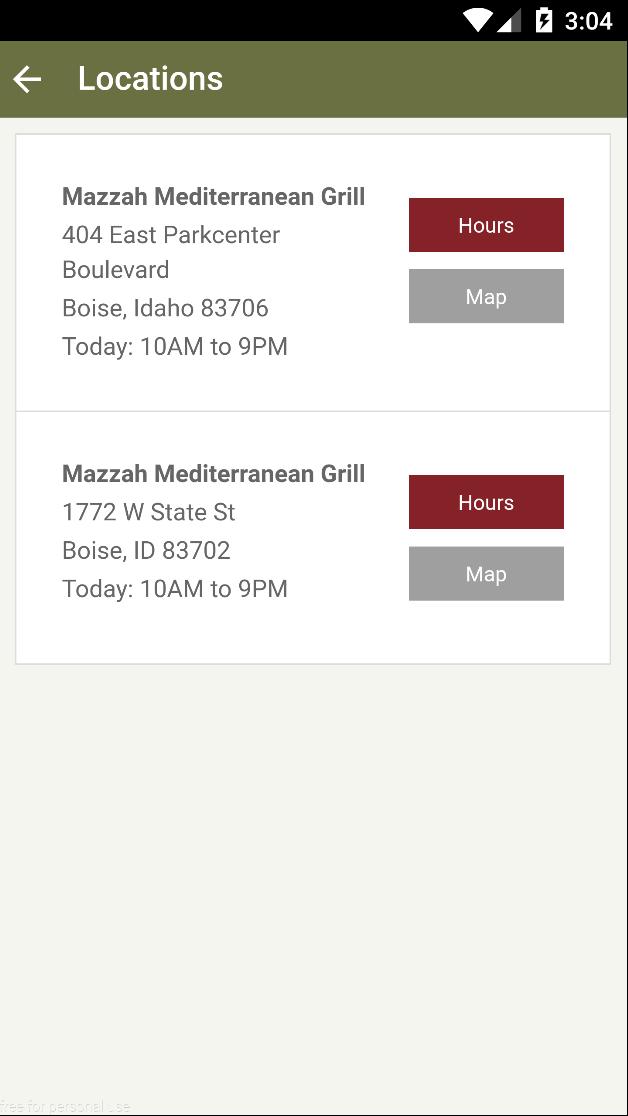628x1116 pixels.
Task: Open Map for the Parkcenter Boulevard restaurant
Action: click(485, 296)
